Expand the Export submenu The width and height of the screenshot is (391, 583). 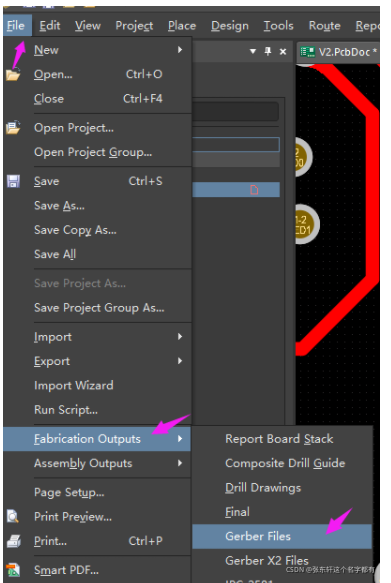[97, 361]
